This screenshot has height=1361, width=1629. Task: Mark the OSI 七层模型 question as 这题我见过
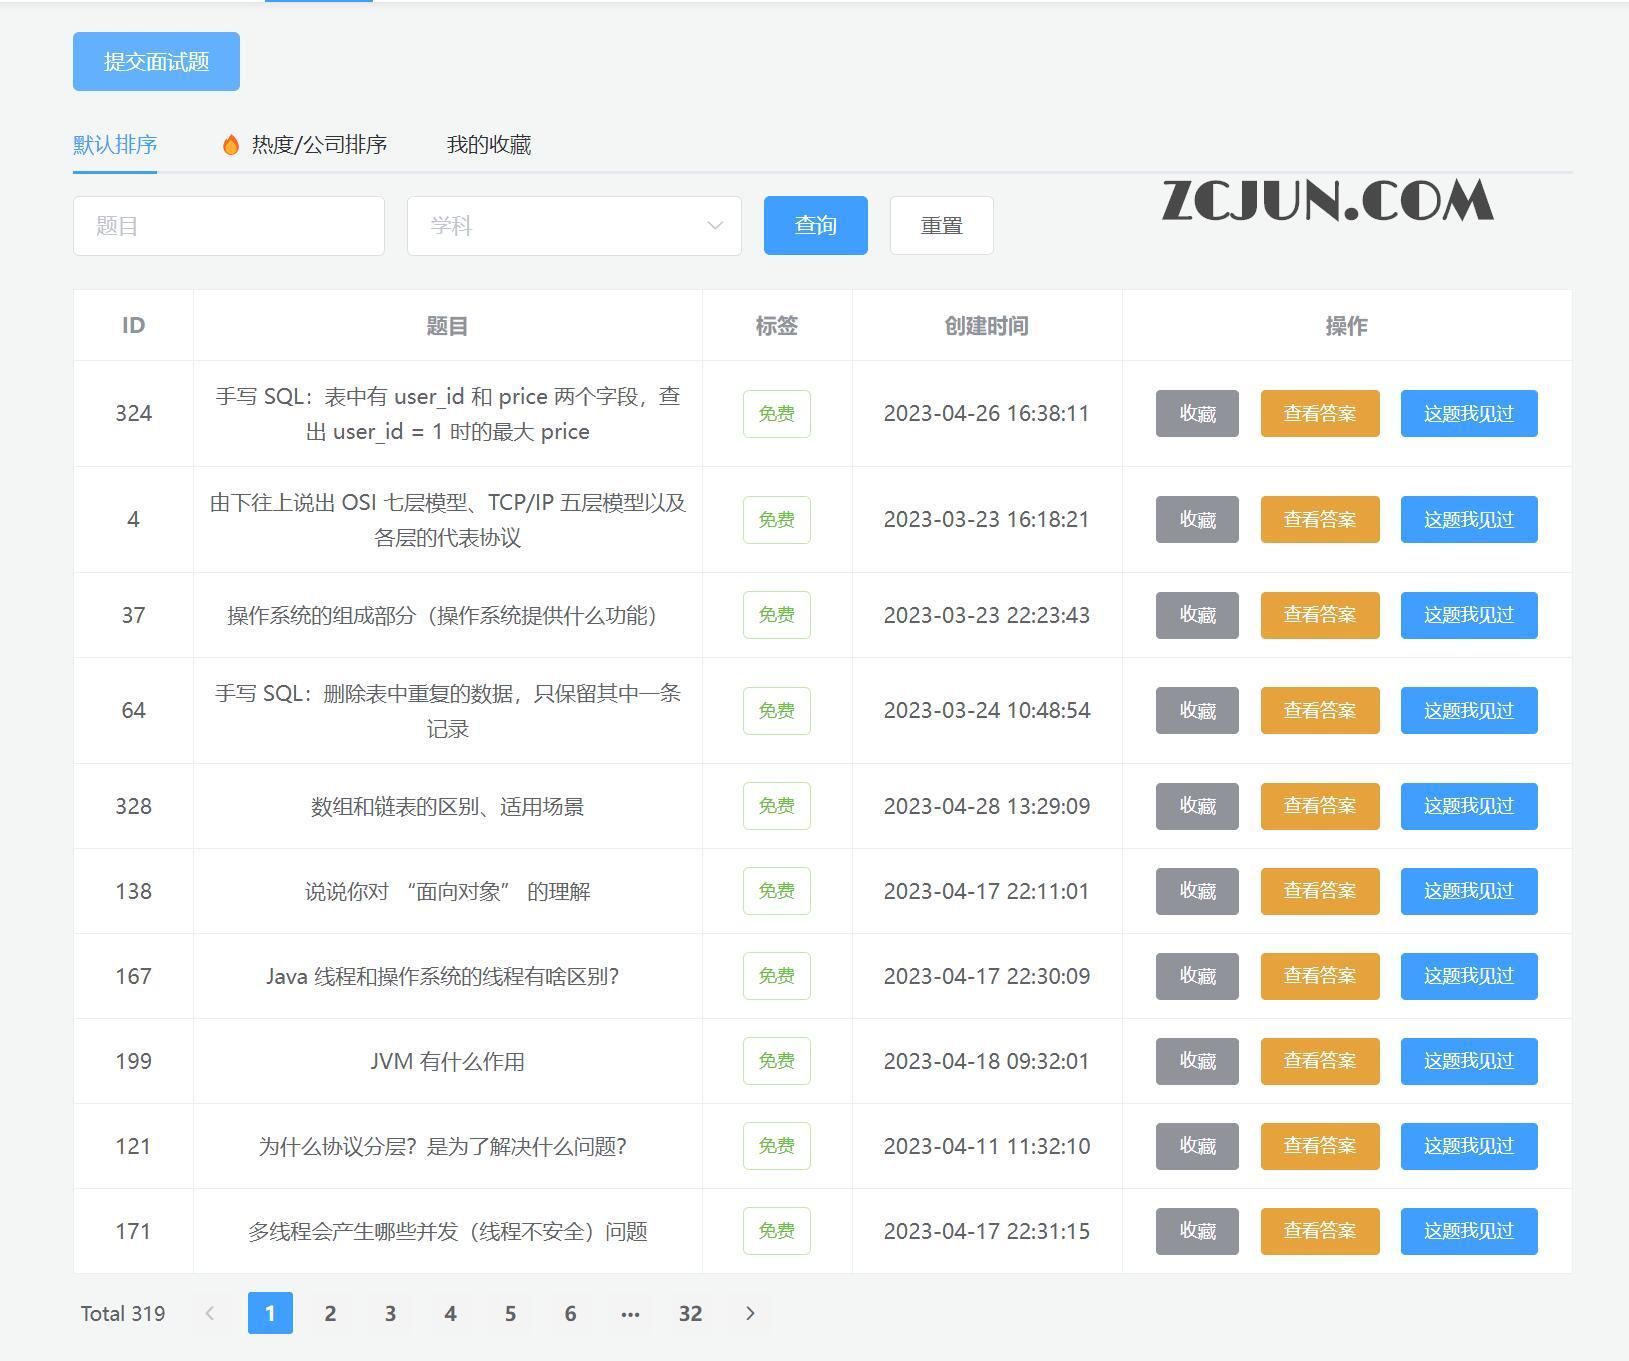[x=1468, y=519]
